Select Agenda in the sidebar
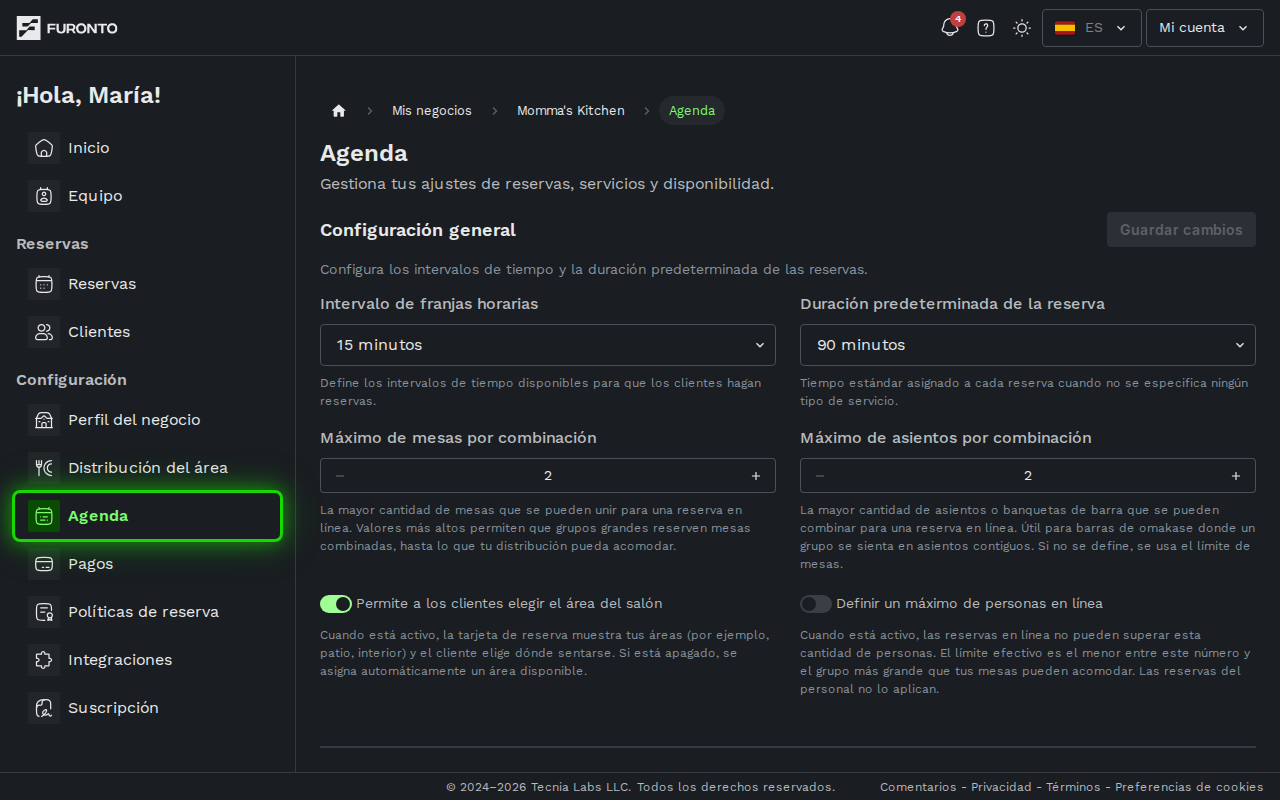Image resolution: width=1280 pixels, height=800 pixels. point(148,516)
